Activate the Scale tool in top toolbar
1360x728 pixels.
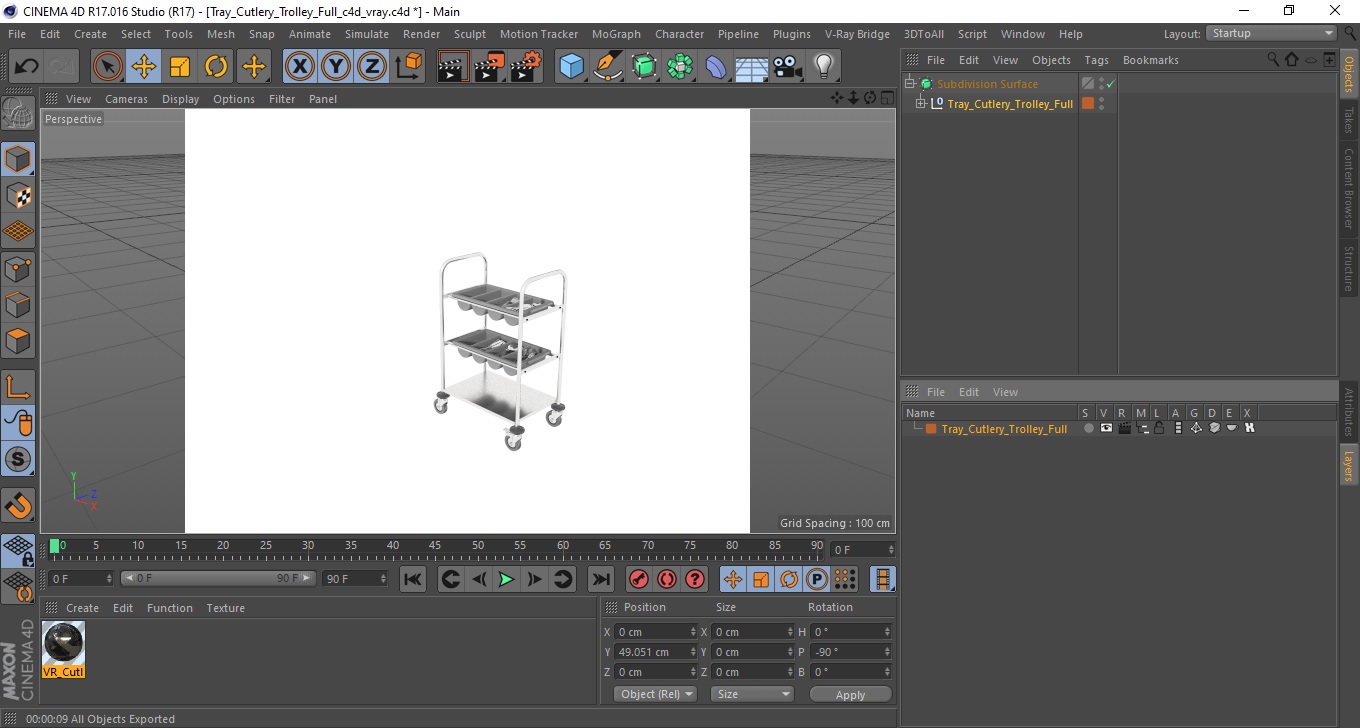[180, 67]
